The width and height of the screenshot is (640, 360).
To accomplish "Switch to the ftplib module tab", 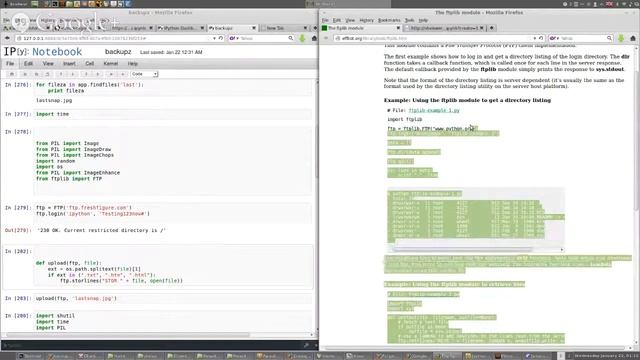I will [361, 28].
